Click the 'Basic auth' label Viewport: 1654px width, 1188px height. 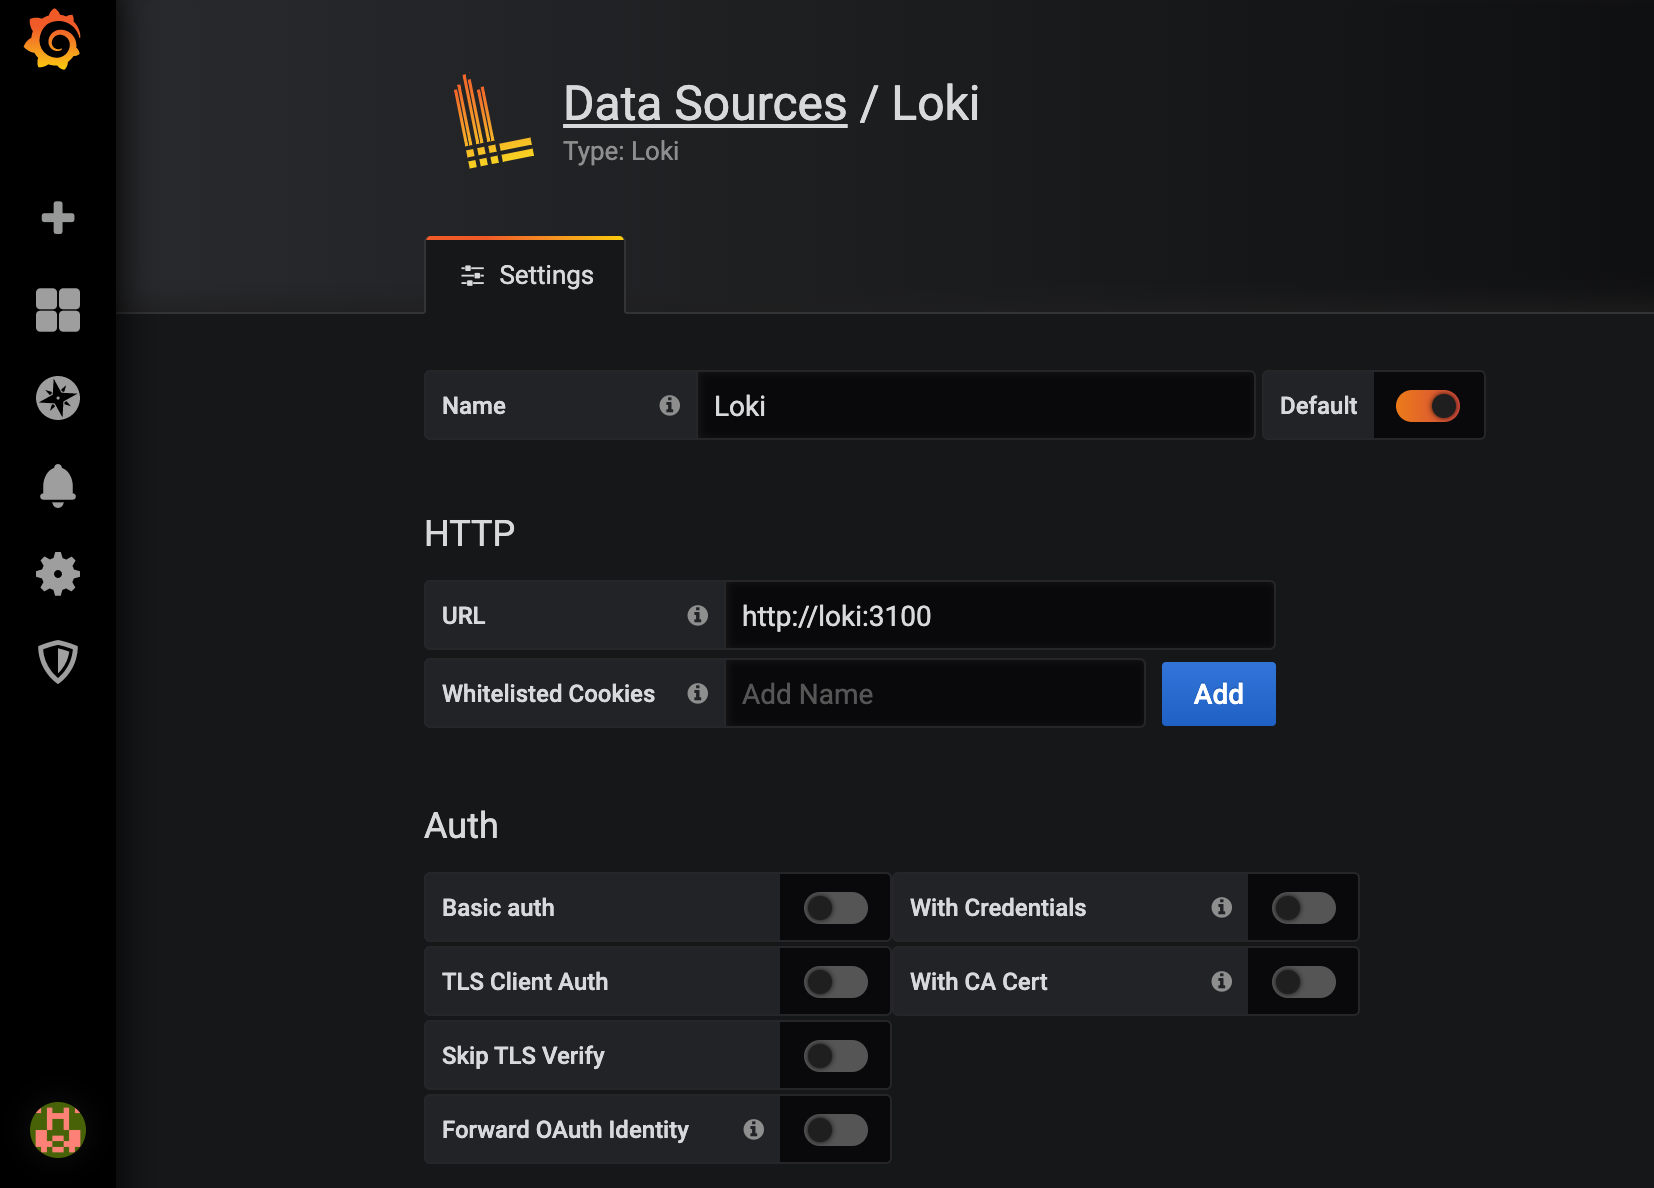click(498, 907)
